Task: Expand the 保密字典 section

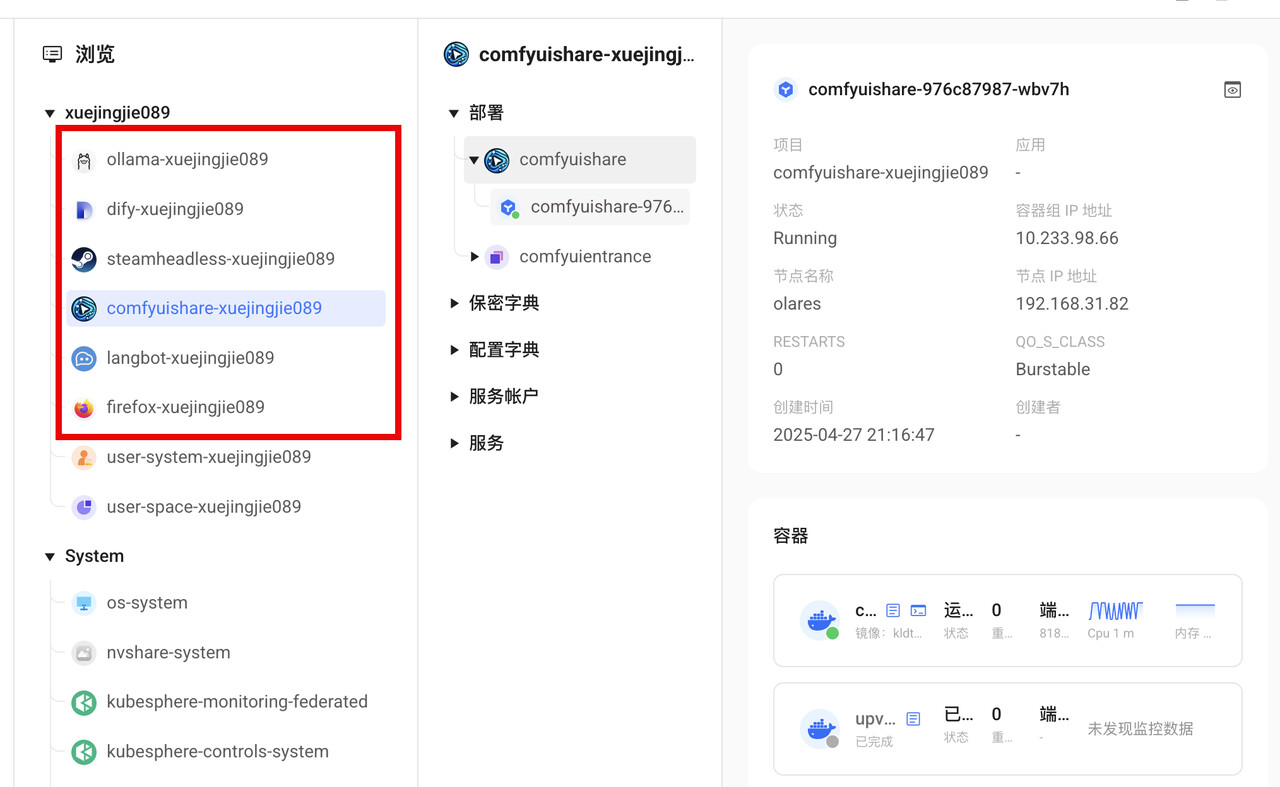Action: coord(454,303)
